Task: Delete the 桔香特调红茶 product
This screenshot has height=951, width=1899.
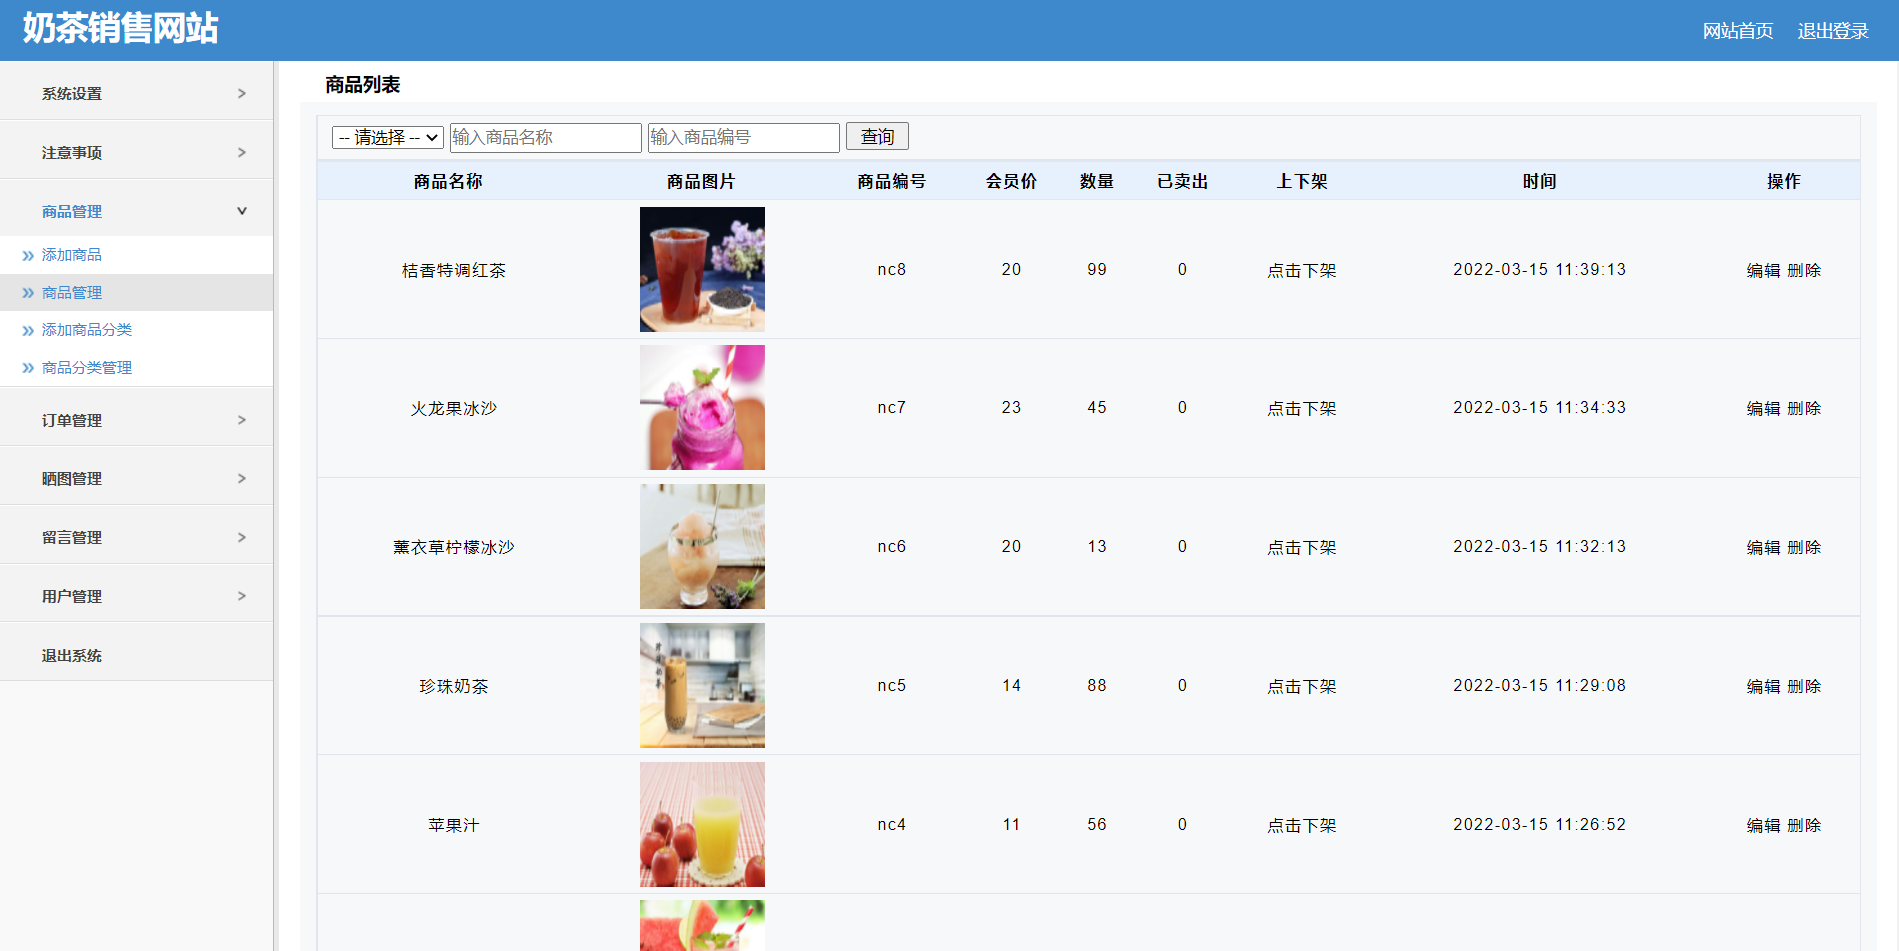Action: (x=1804, y=270)
